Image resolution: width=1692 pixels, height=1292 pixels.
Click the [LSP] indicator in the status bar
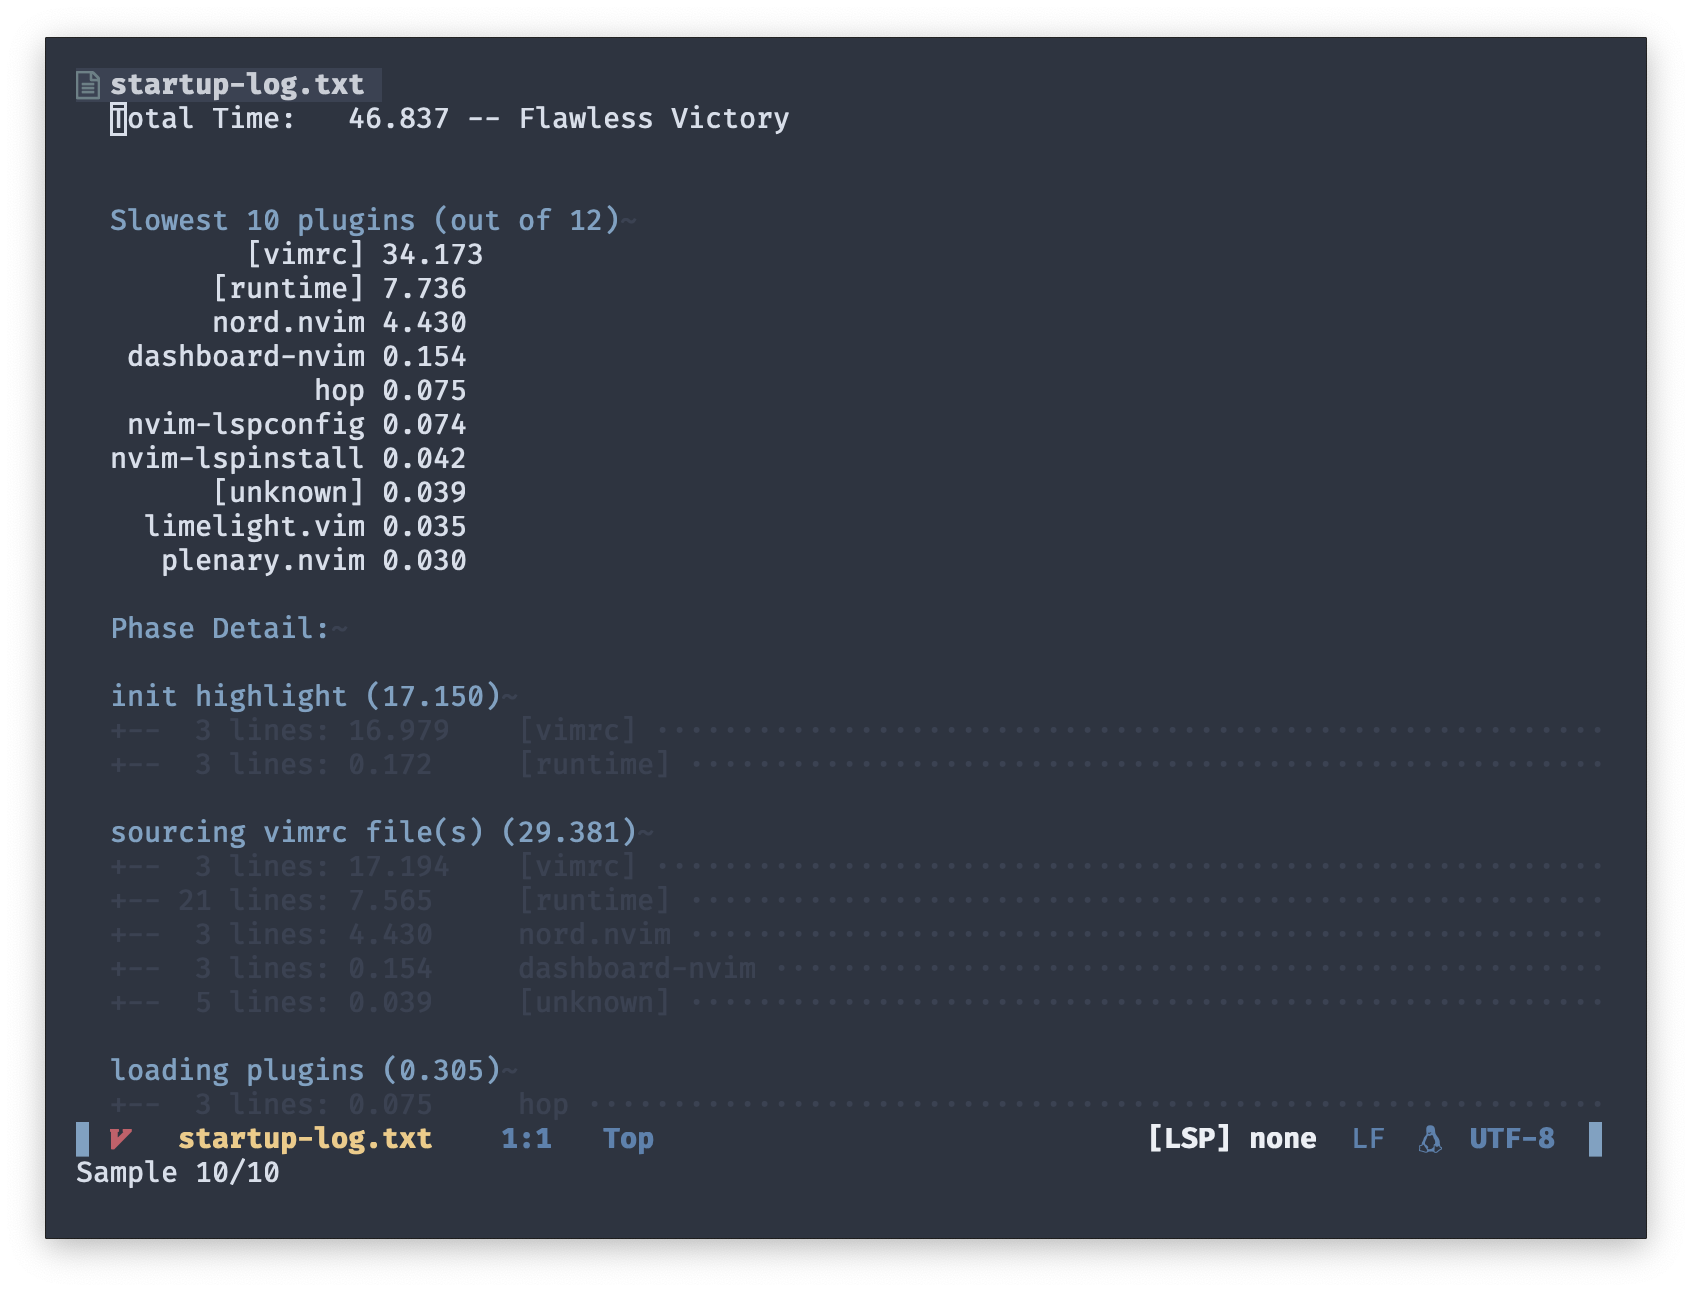point(1189,1138)
